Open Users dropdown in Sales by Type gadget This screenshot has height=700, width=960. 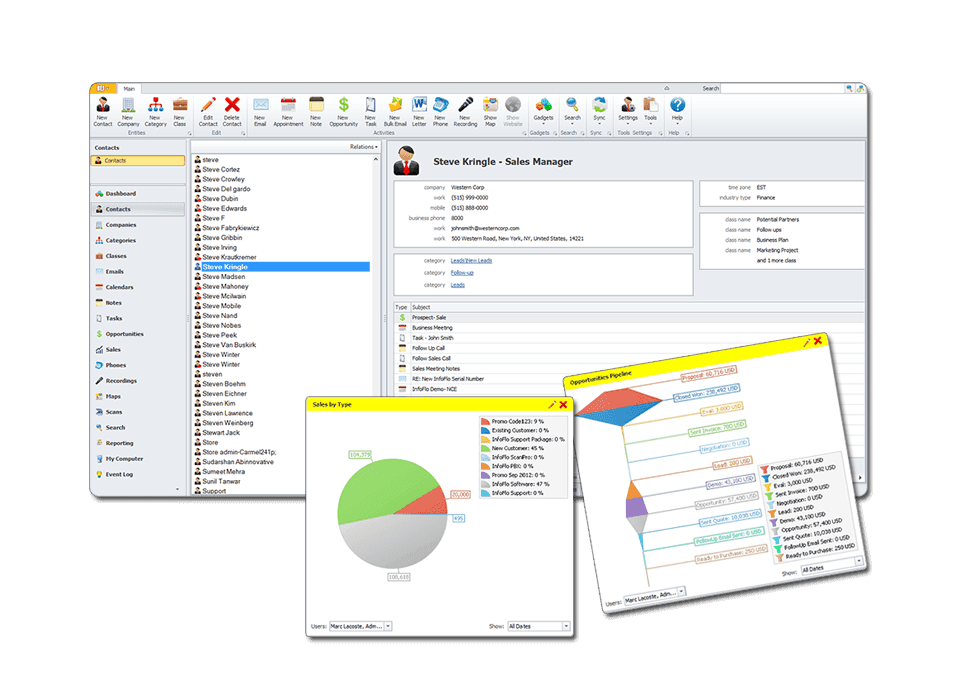pos(360,626)
